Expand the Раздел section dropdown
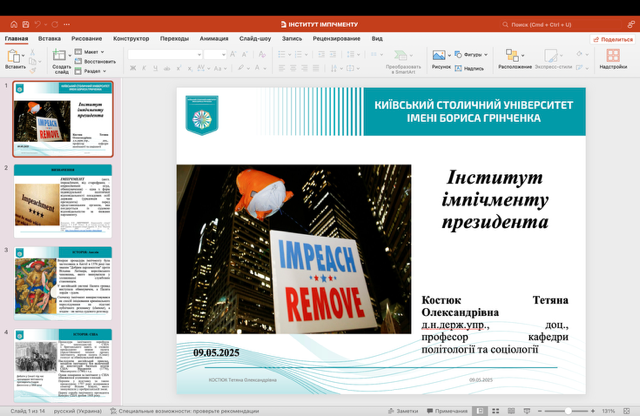The width and height of the screenshot is (640, 416). point(92,71)
